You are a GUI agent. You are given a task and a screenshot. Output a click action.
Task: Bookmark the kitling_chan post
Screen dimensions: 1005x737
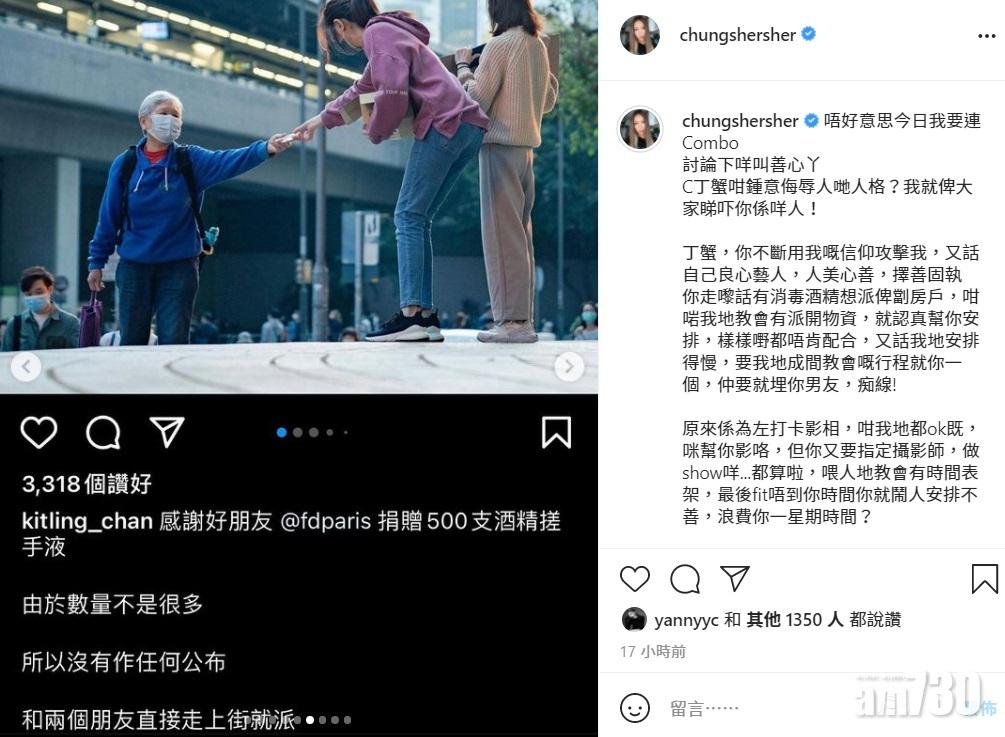click(556, 433)
